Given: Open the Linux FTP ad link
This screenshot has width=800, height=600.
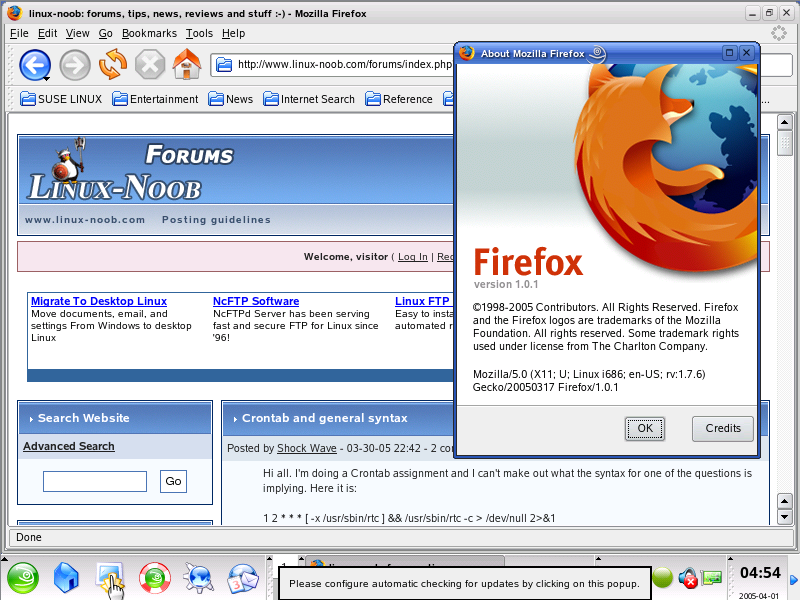Looking at the screenshot, I should coord(421,301).
